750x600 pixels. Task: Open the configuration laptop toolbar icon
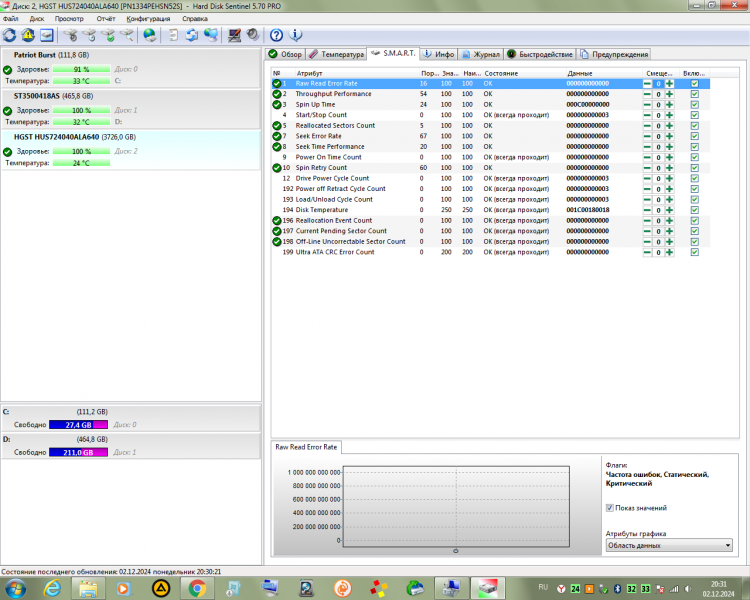tap(234, 35)
